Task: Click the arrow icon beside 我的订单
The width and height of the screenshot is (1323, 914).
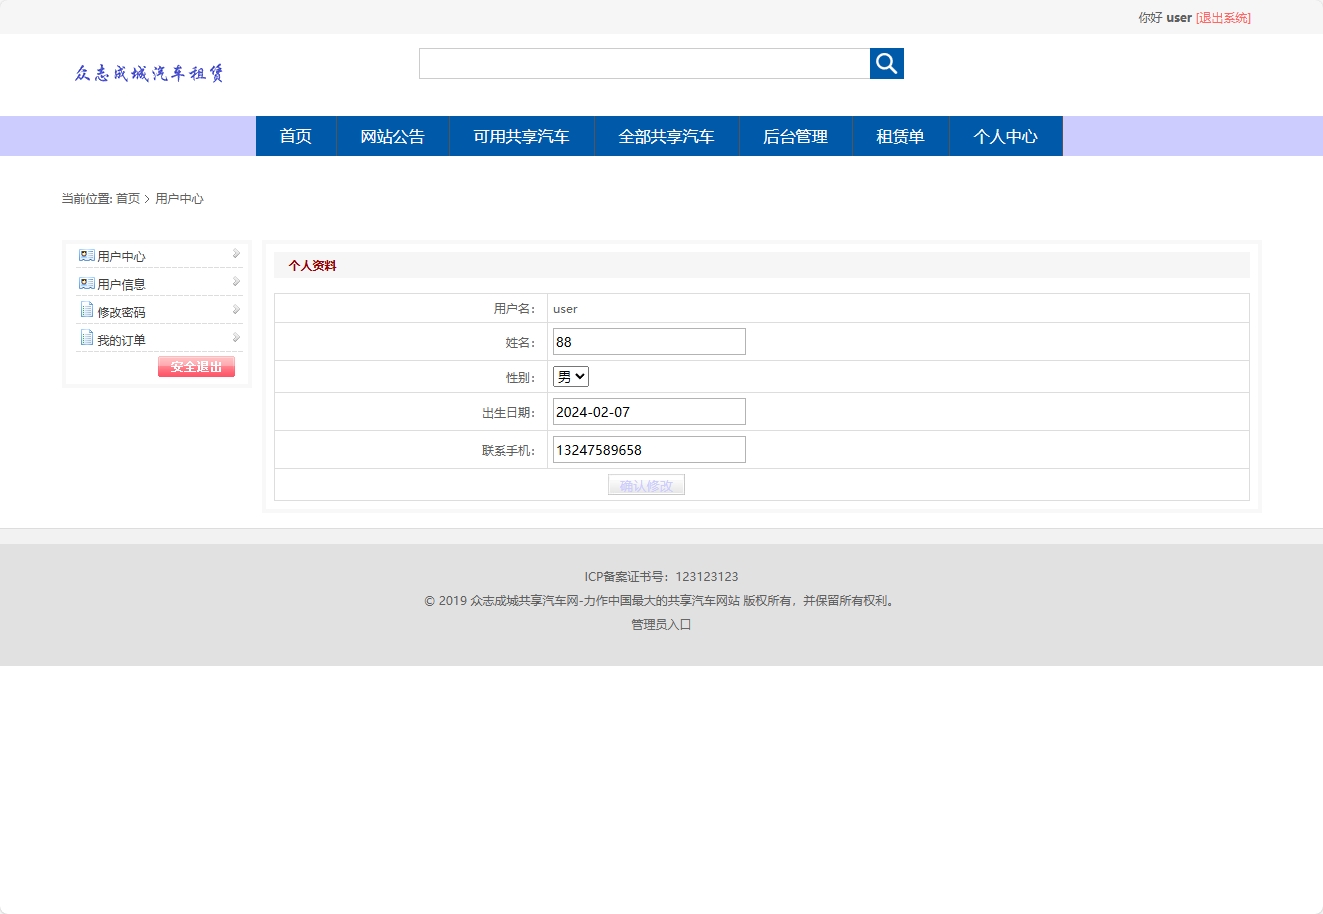Action: click(236, 337)
